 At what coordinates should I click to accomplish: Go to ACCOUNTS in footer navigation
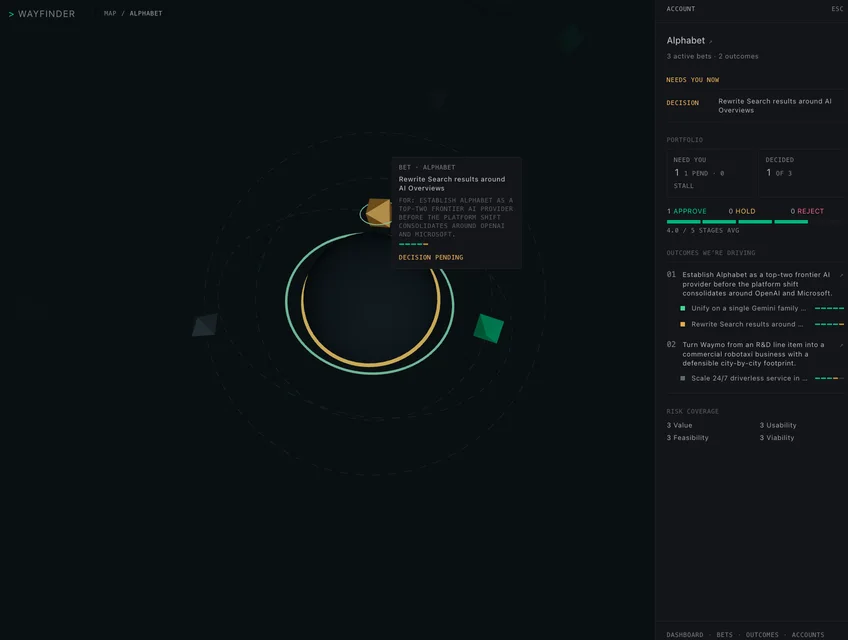coord(808,635)
